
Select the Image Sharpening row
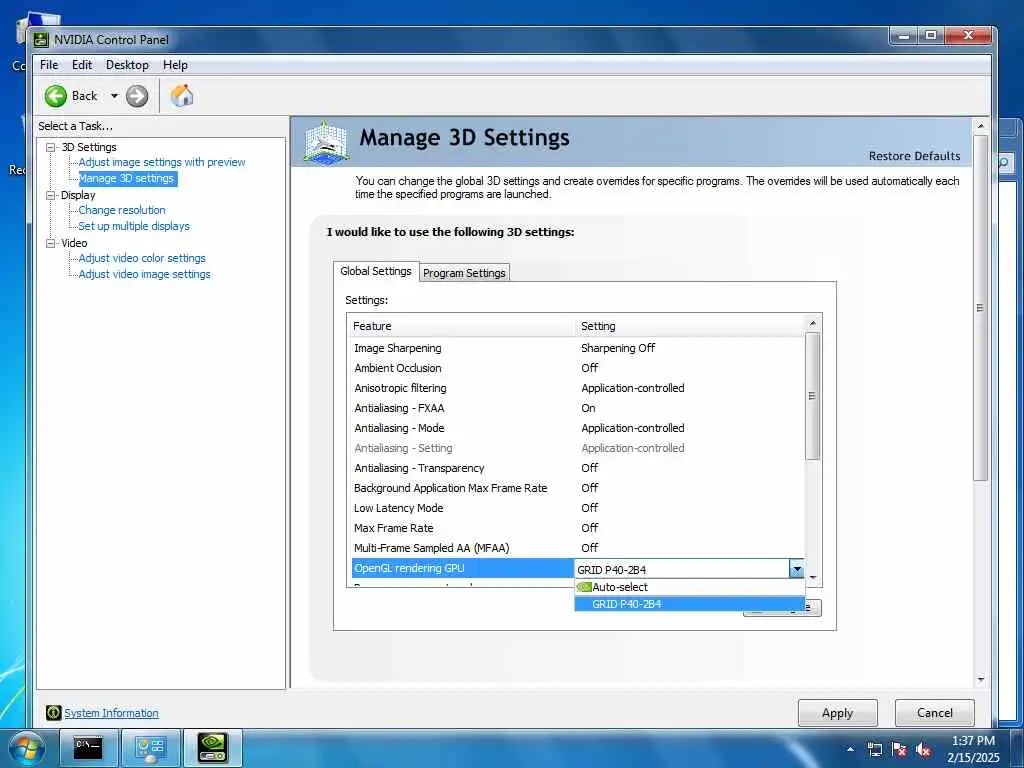(x=577, y=348)
